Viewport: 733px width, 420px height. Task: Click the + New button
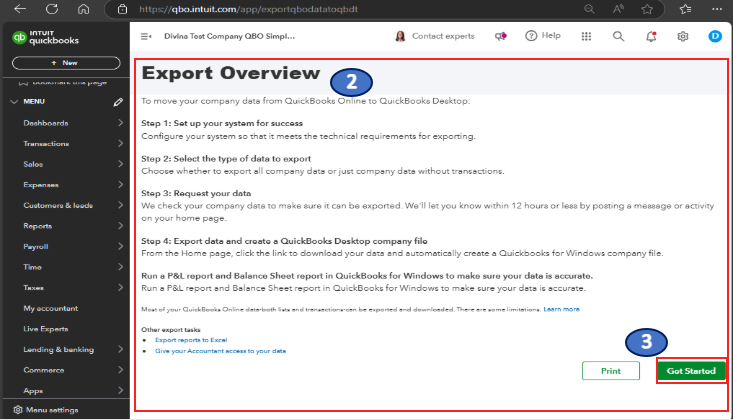click(x=66, y=63)
